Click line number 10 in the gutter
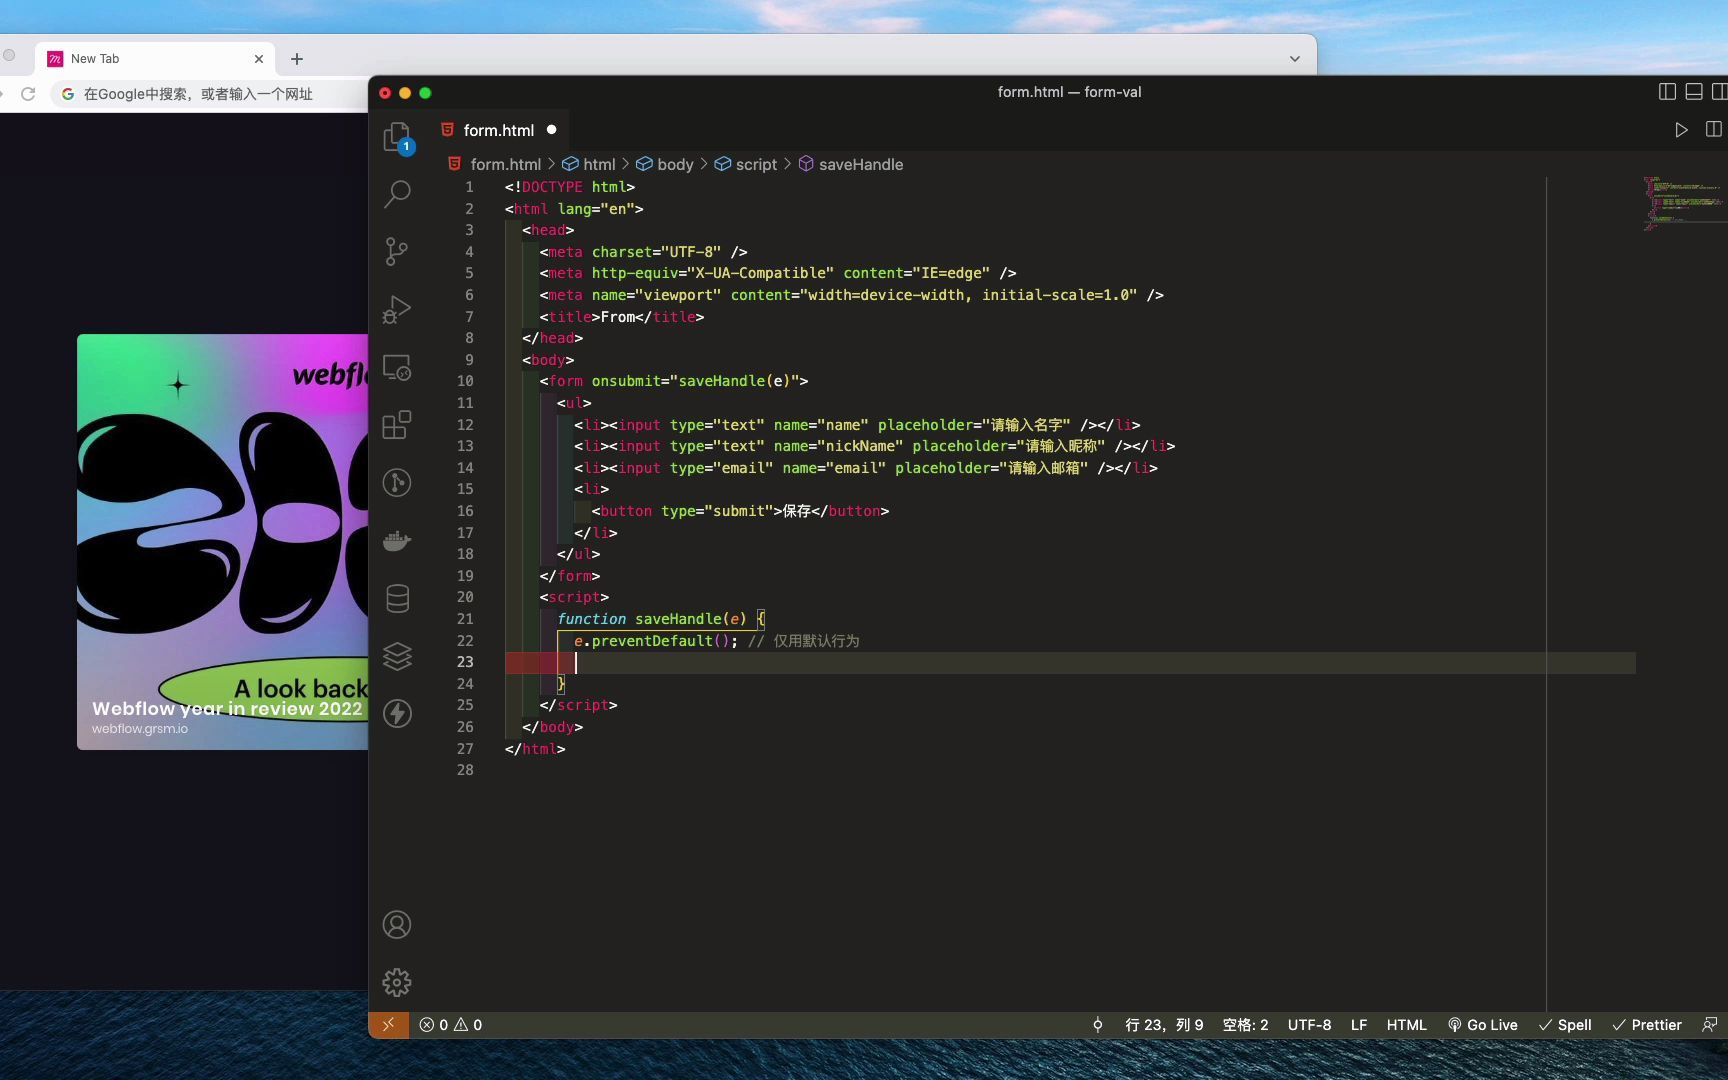This screenshot has height=1080, width=1728. pyautogui.click(x=465, y=381)
